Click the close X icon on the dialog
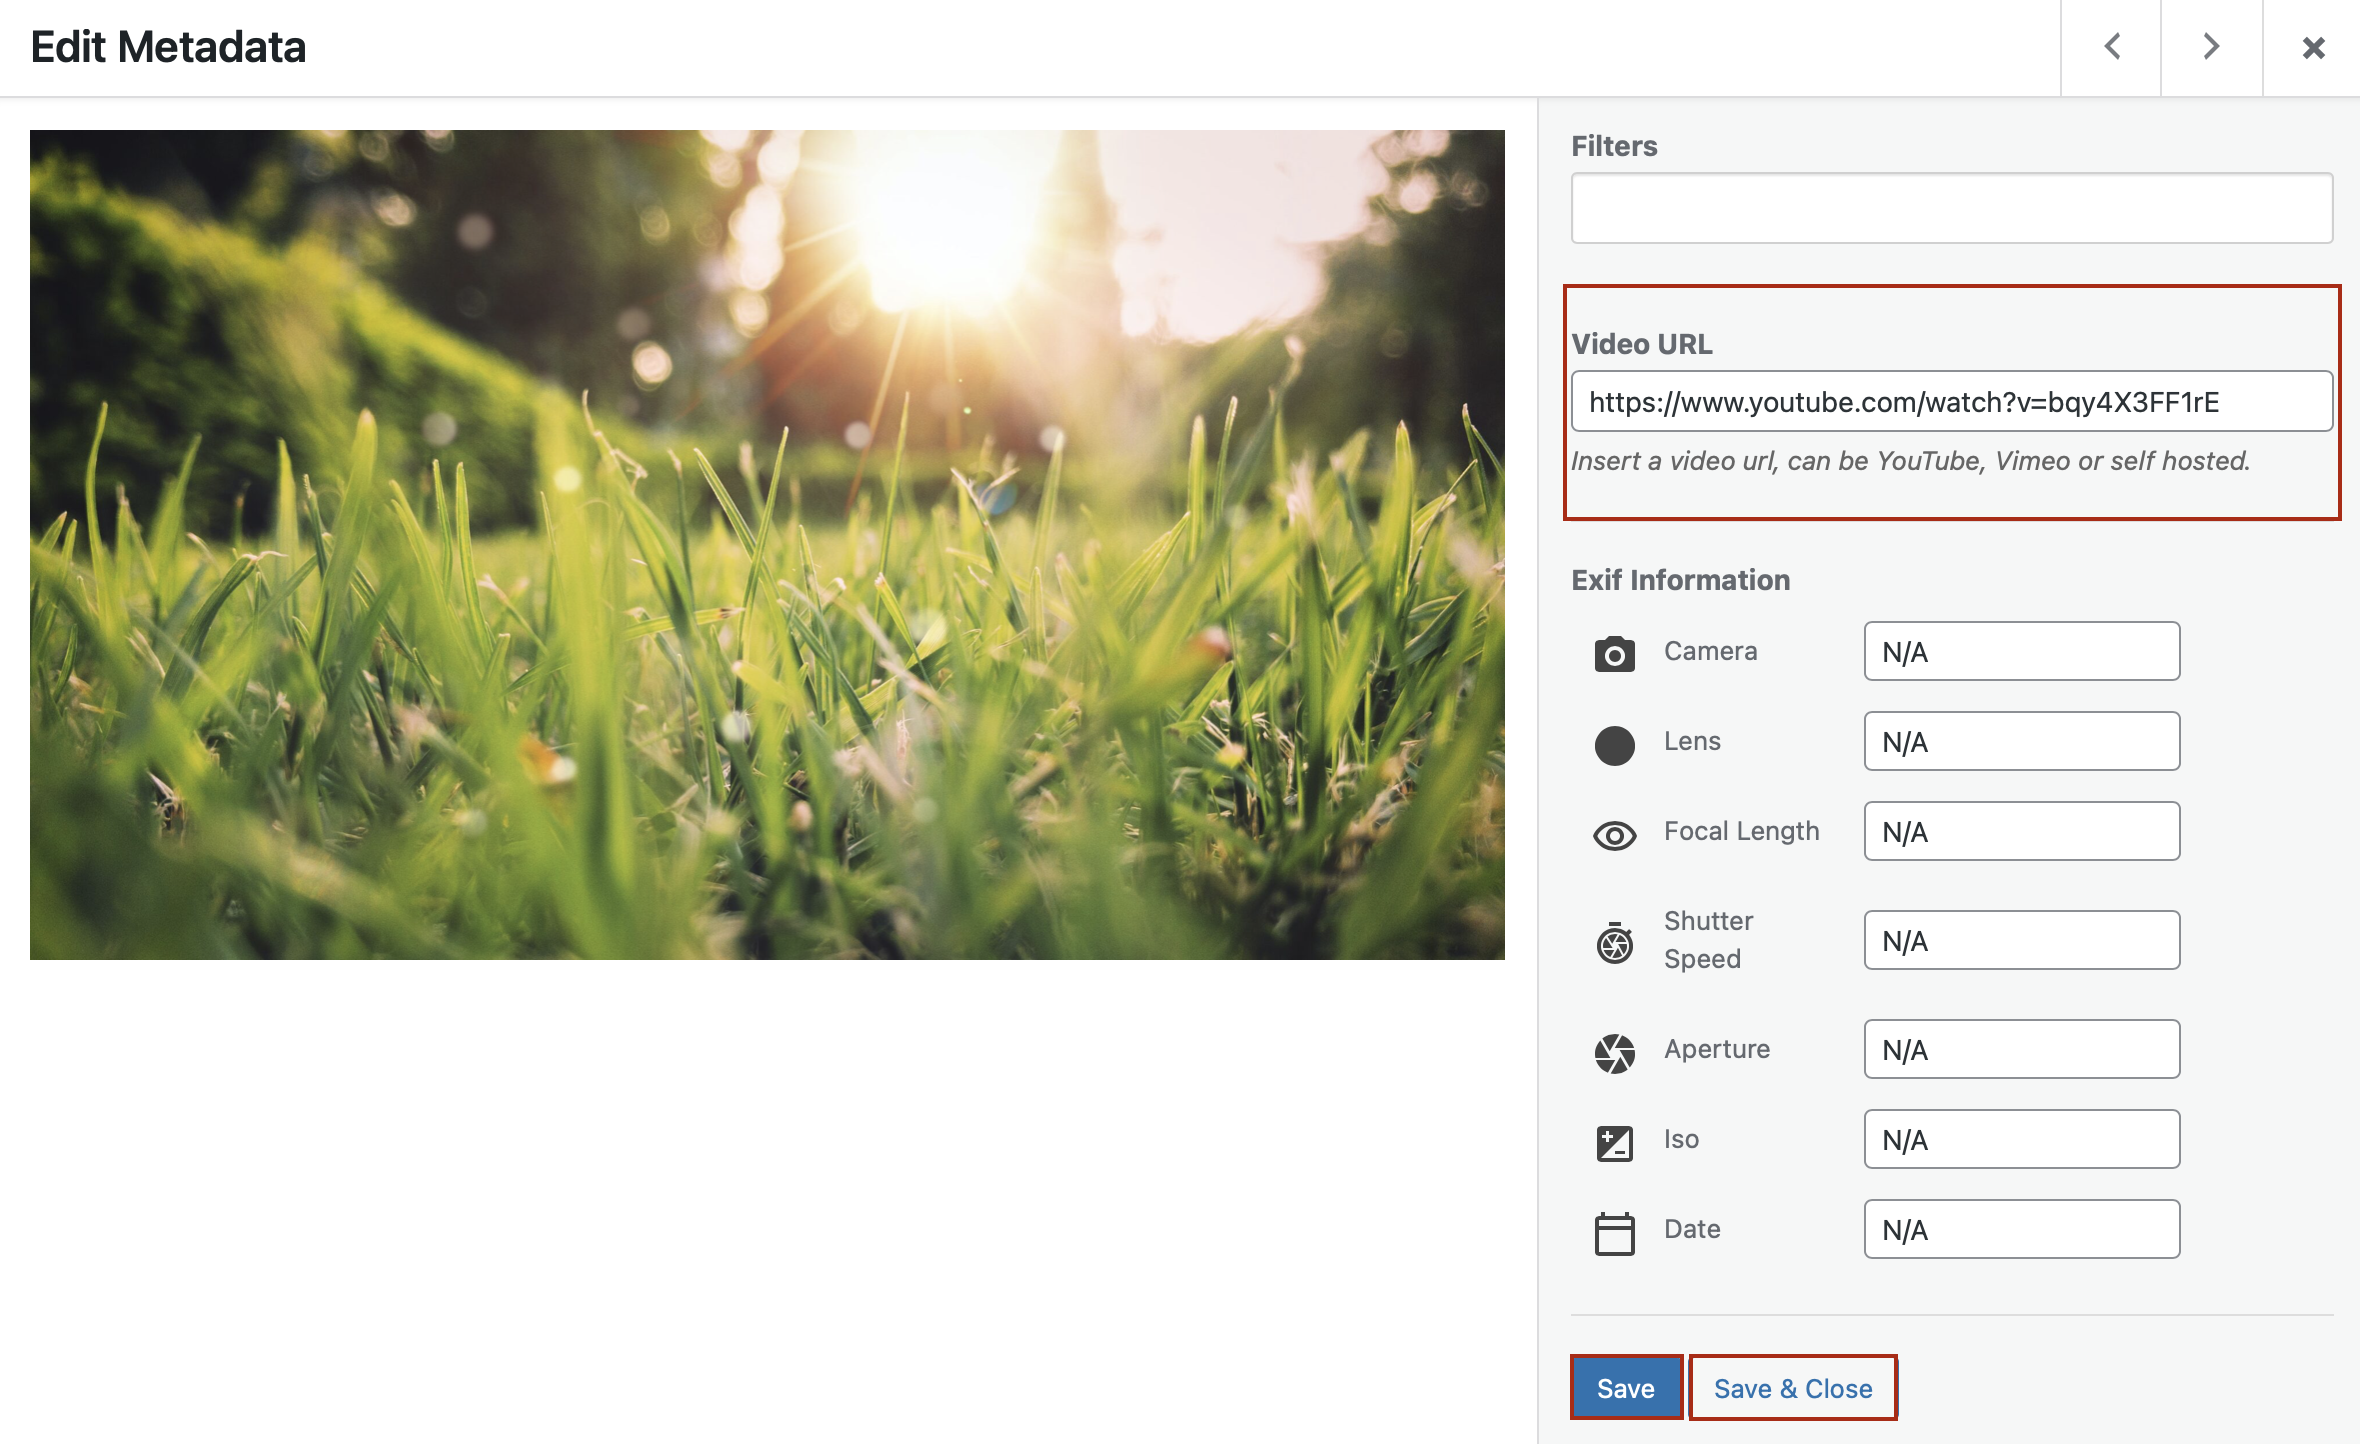 [2313, 47]
